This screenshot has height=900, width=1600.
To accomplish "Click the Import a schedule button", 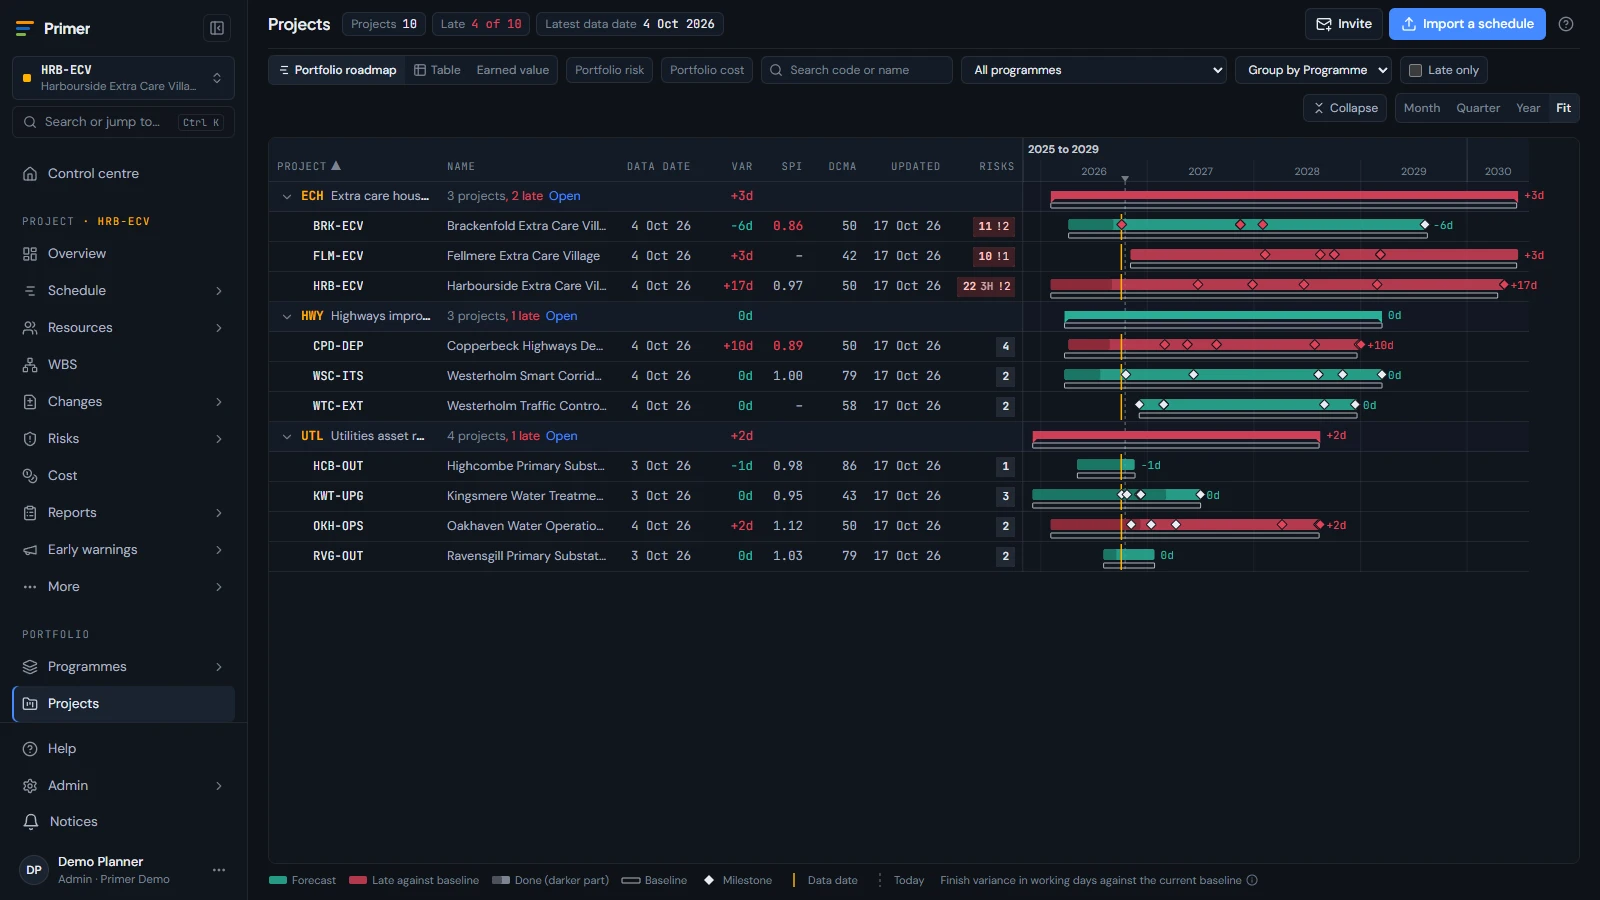I will (x=1467, y=24).
